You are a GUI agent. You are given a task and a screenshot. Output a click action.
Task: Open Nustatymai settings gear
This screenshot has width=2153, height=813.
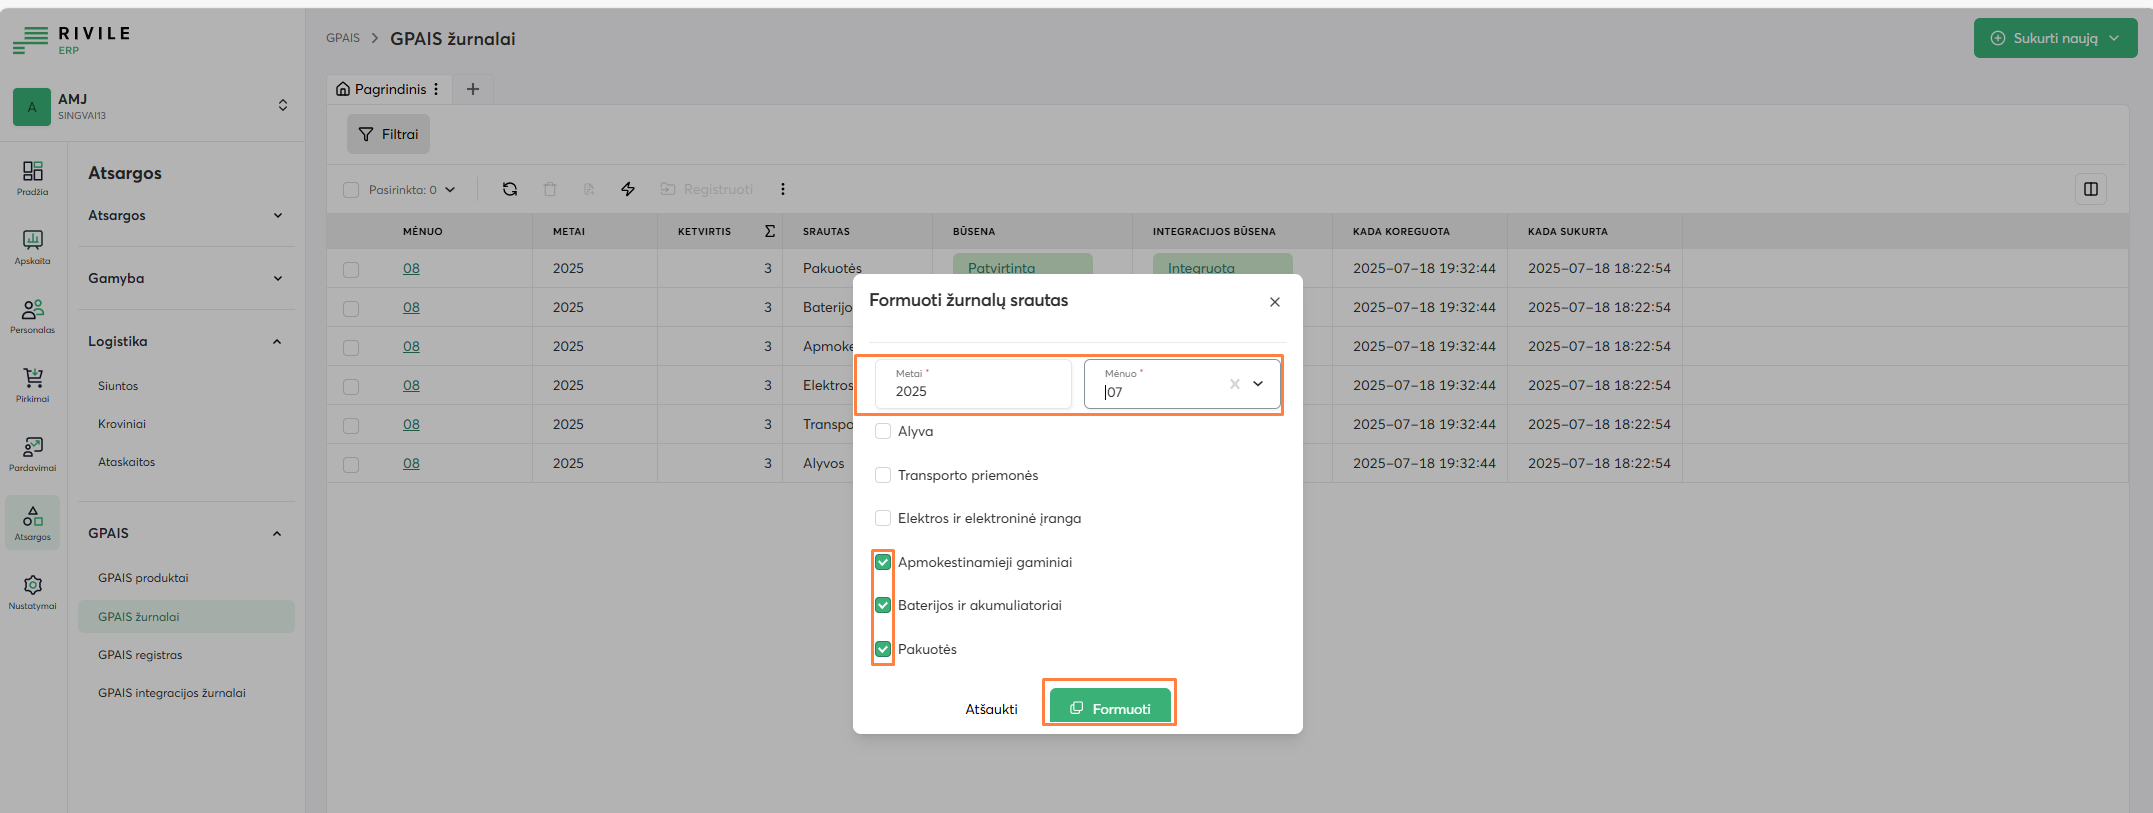point(32,591)
